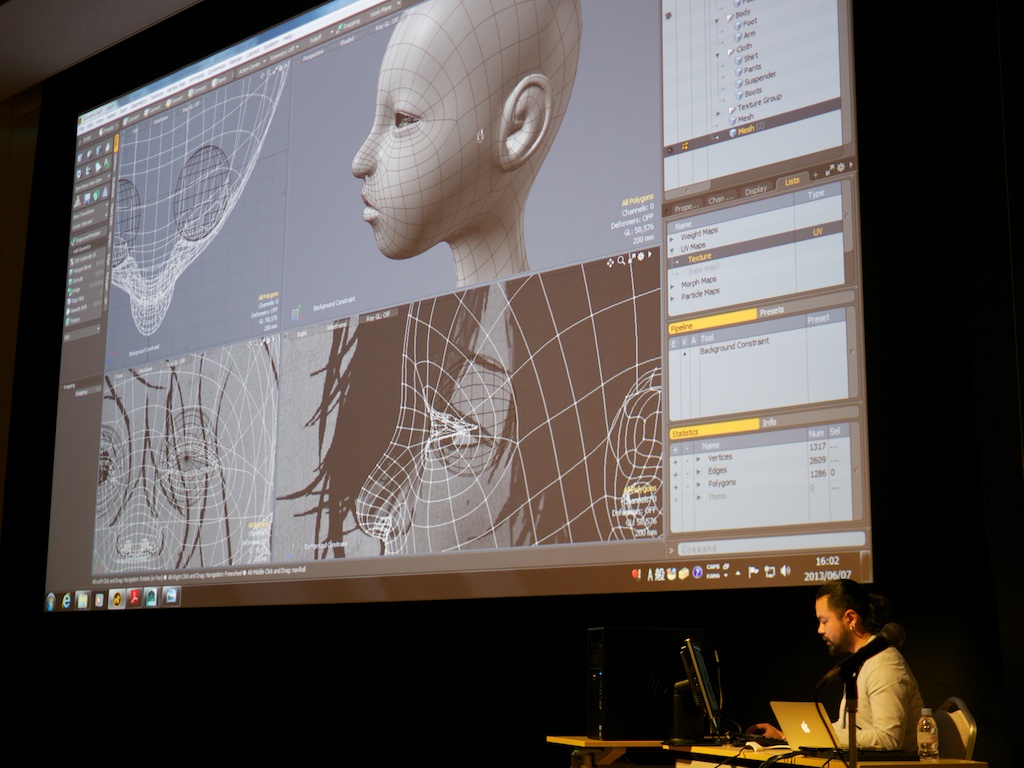Open Adobe Reader from the taskbar
The width and height of the screenshot is (1024, 768).
point(135,598)
